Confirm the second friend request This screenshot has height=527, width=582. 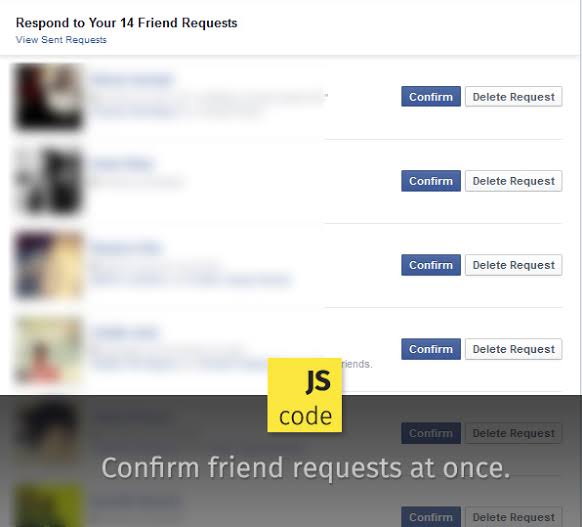pyautogui.click(x=431, y=181)
